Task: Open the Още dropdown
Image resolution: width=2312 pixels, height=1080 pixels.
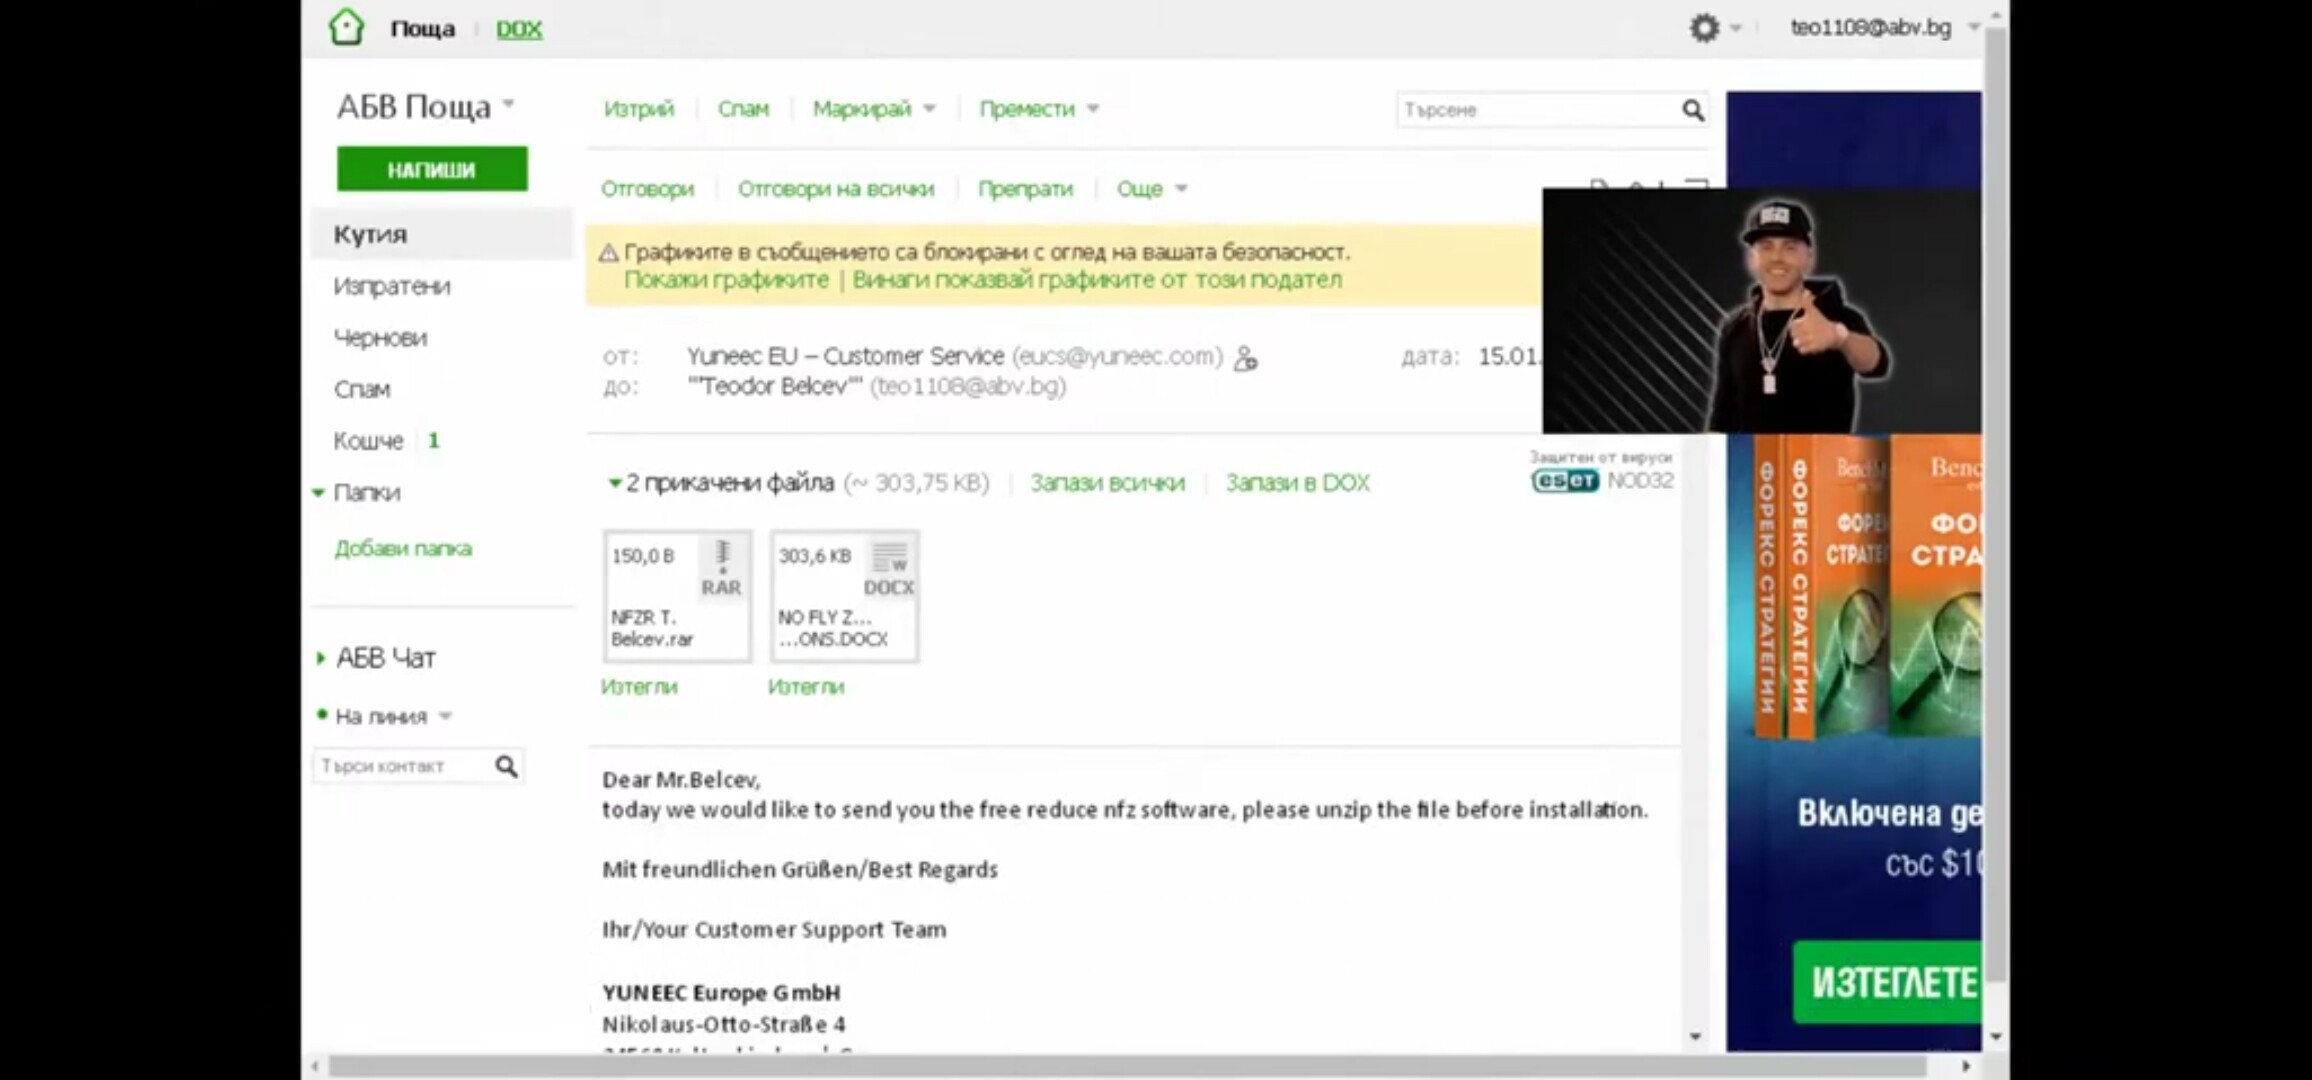Action: pos(1151,189)
